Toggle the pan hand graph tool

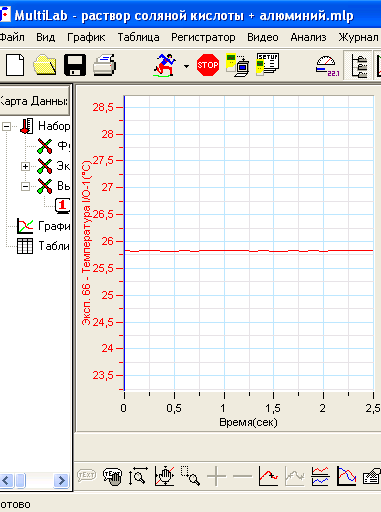[x=164, y=476]
